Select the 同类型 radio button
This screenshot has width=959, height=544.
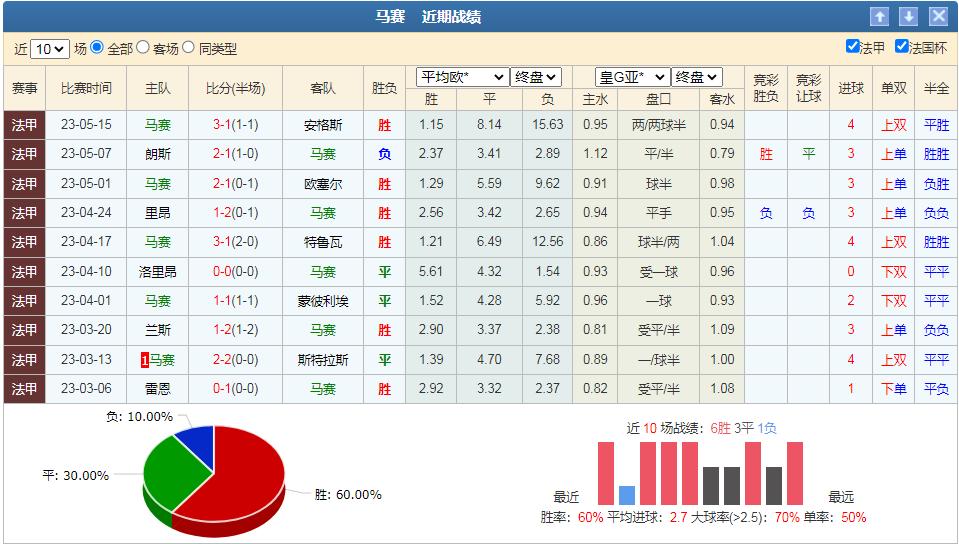tap(188, 47)
